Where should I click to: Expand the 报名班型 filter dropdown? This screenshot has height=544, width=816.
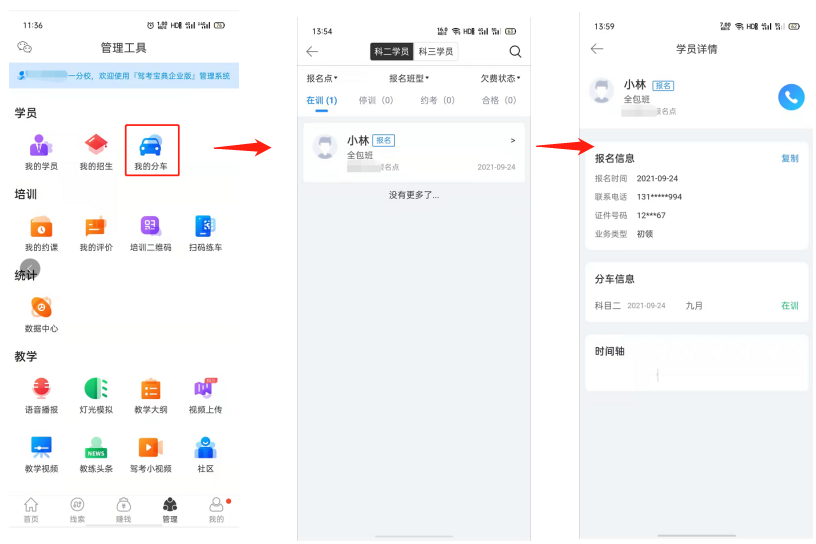point(409,78)
